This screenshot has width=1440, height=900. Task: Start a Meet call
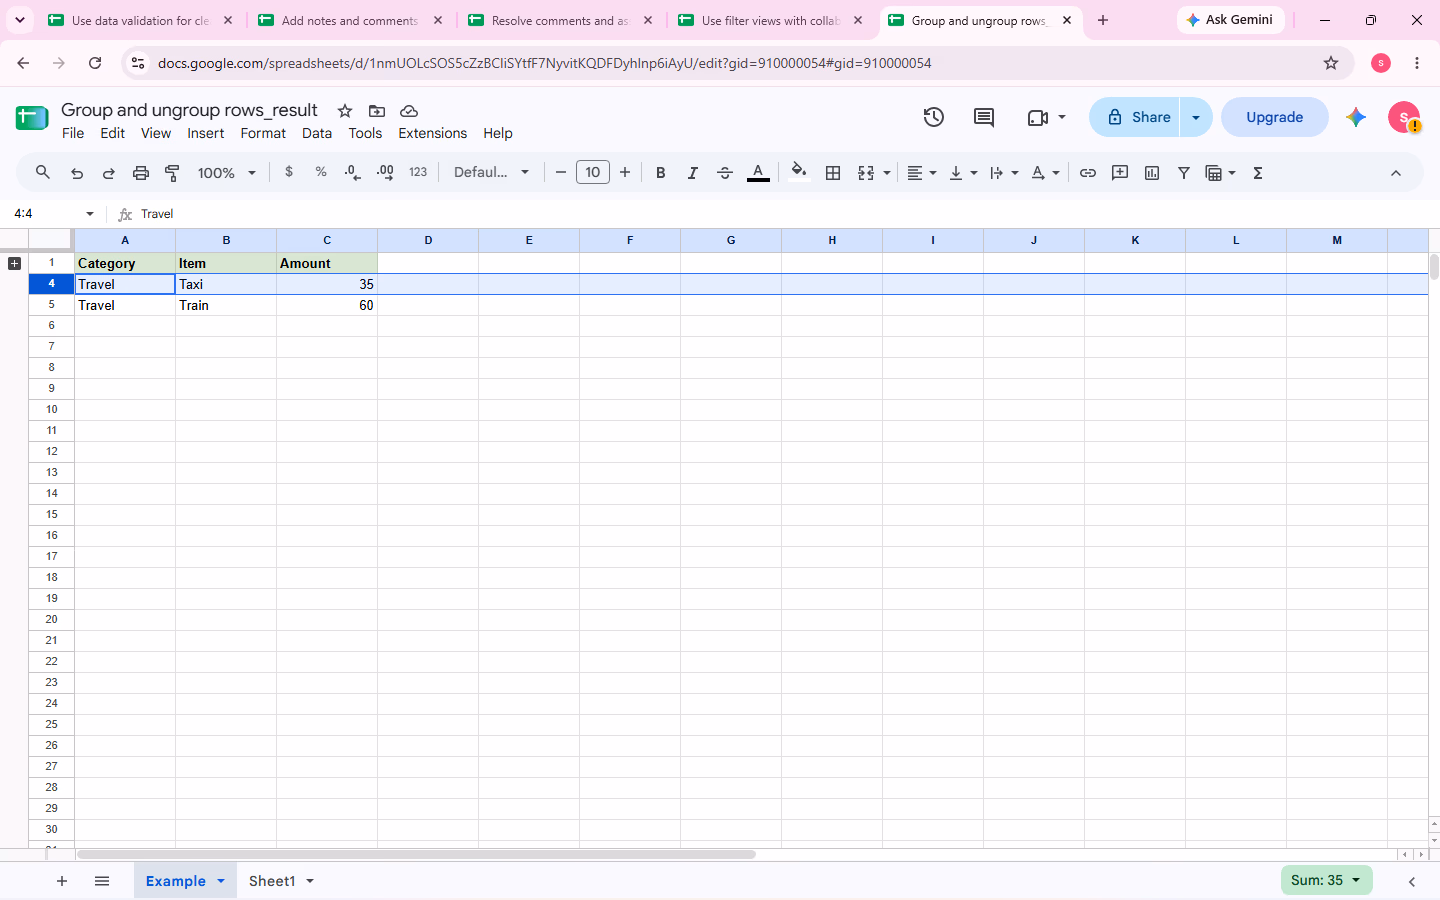pyautogui.click(x=1046, y=117)
